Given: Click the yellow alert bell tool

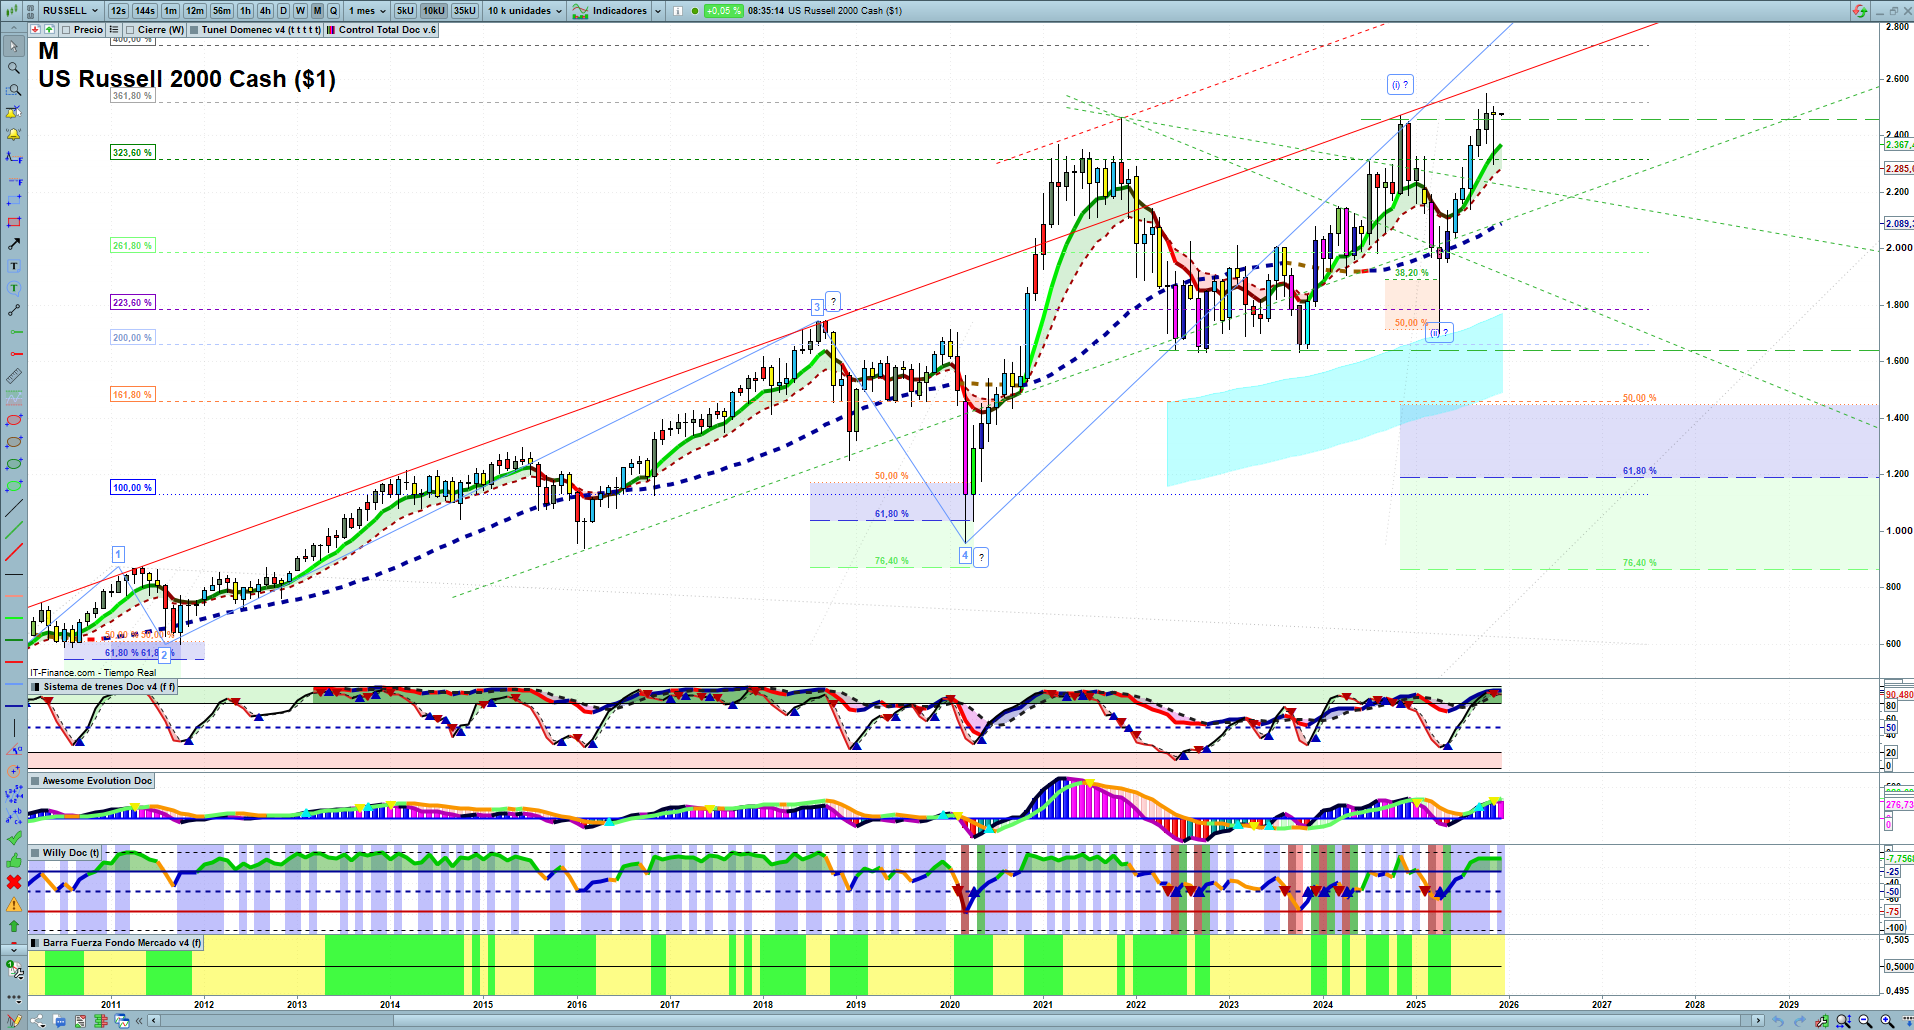Looking at the screenshot, I should click(14, 134).
